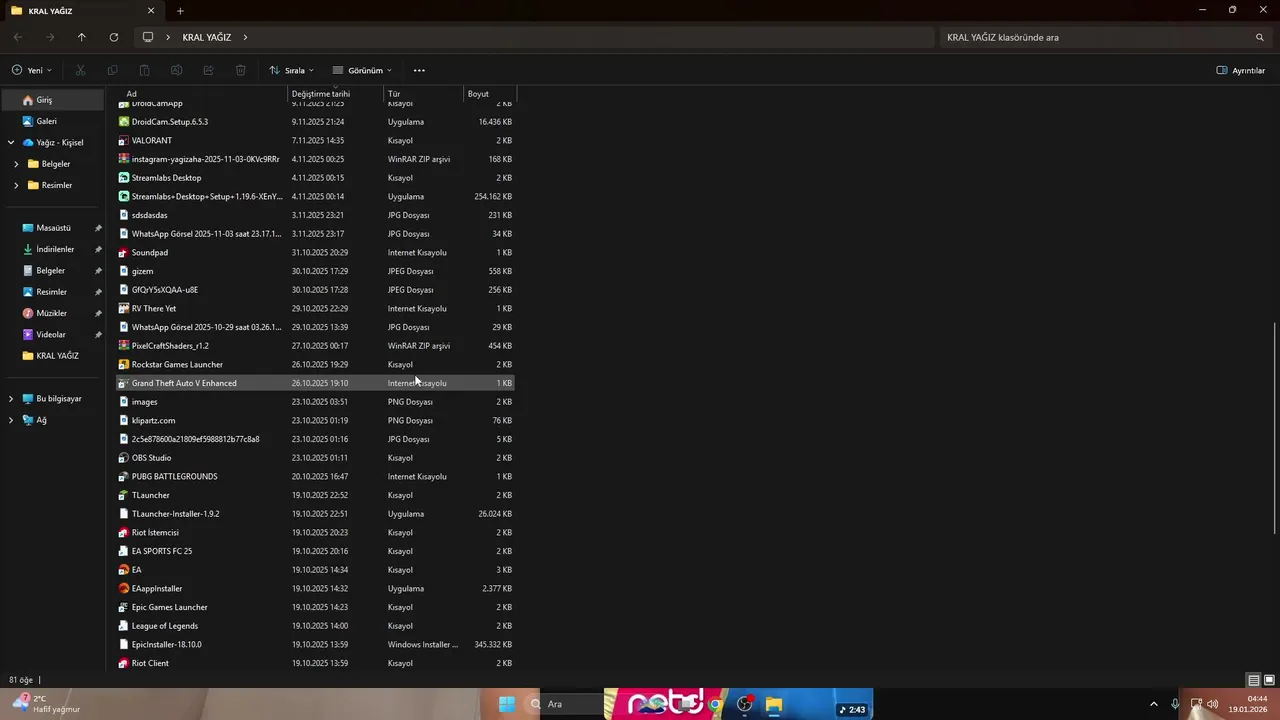Viewport: 1280px width, 720px height.
Task: Open the Sırala sort dropdown
Action: pos(291,70)
